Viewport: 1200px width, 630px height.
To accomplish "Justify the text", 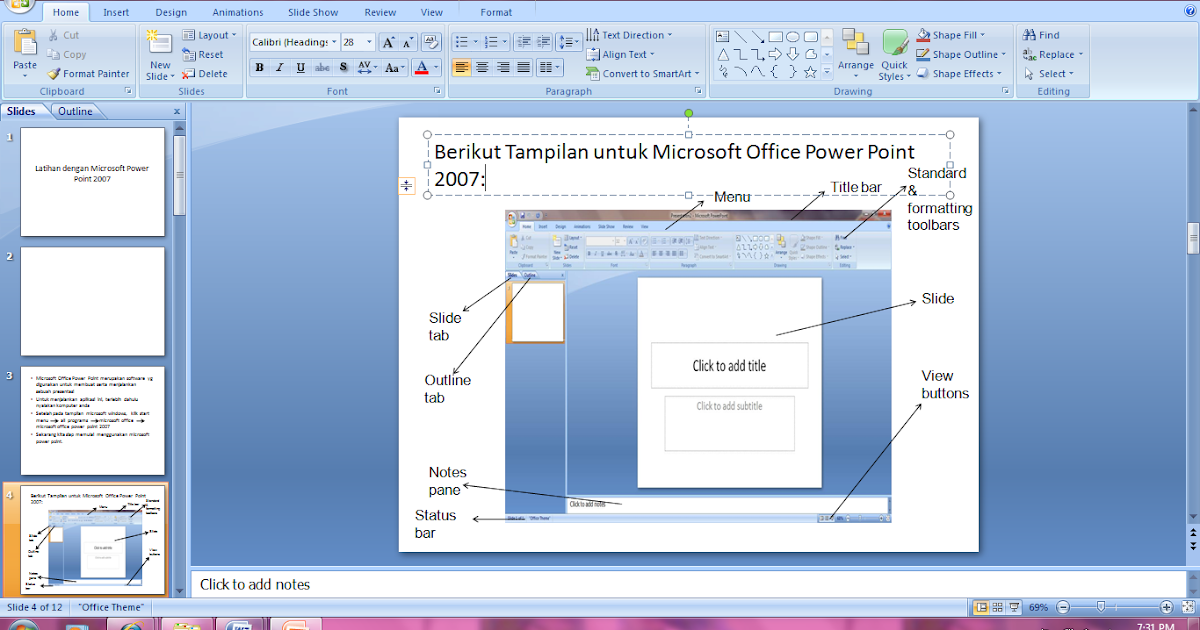I will [x=523, y=67].
